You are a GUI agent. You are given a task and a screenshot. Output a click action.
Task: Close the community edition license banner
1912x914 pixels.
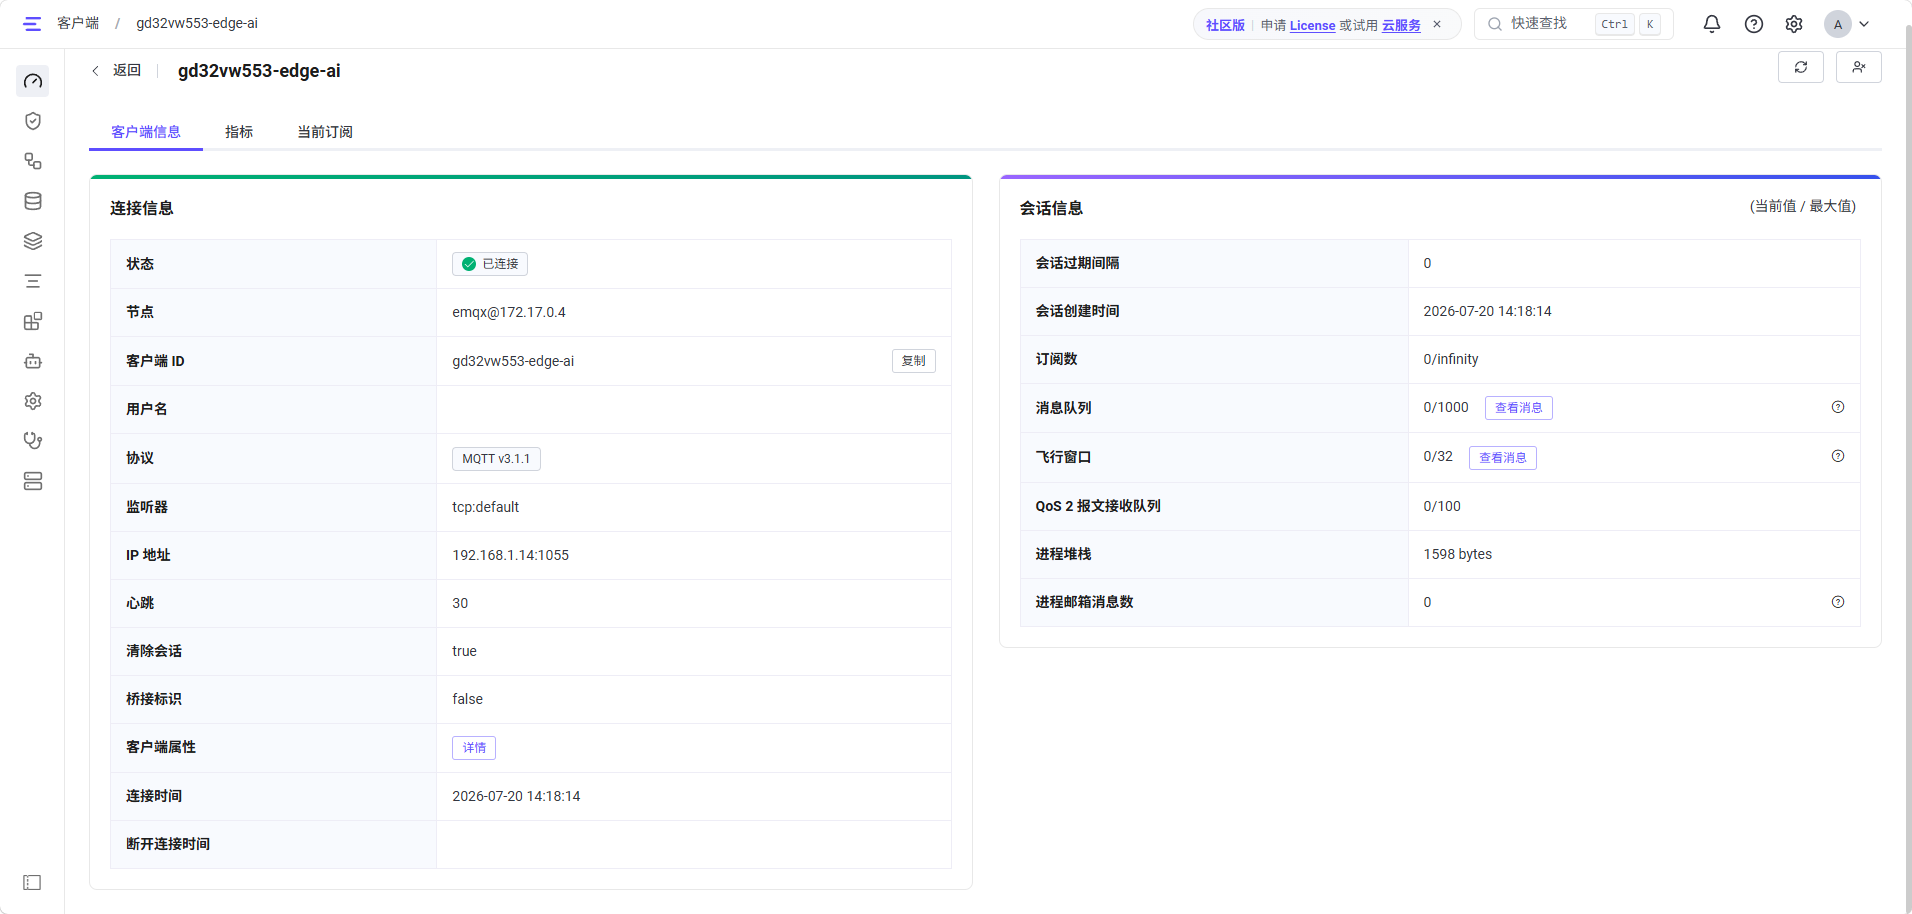(1437, 24)
